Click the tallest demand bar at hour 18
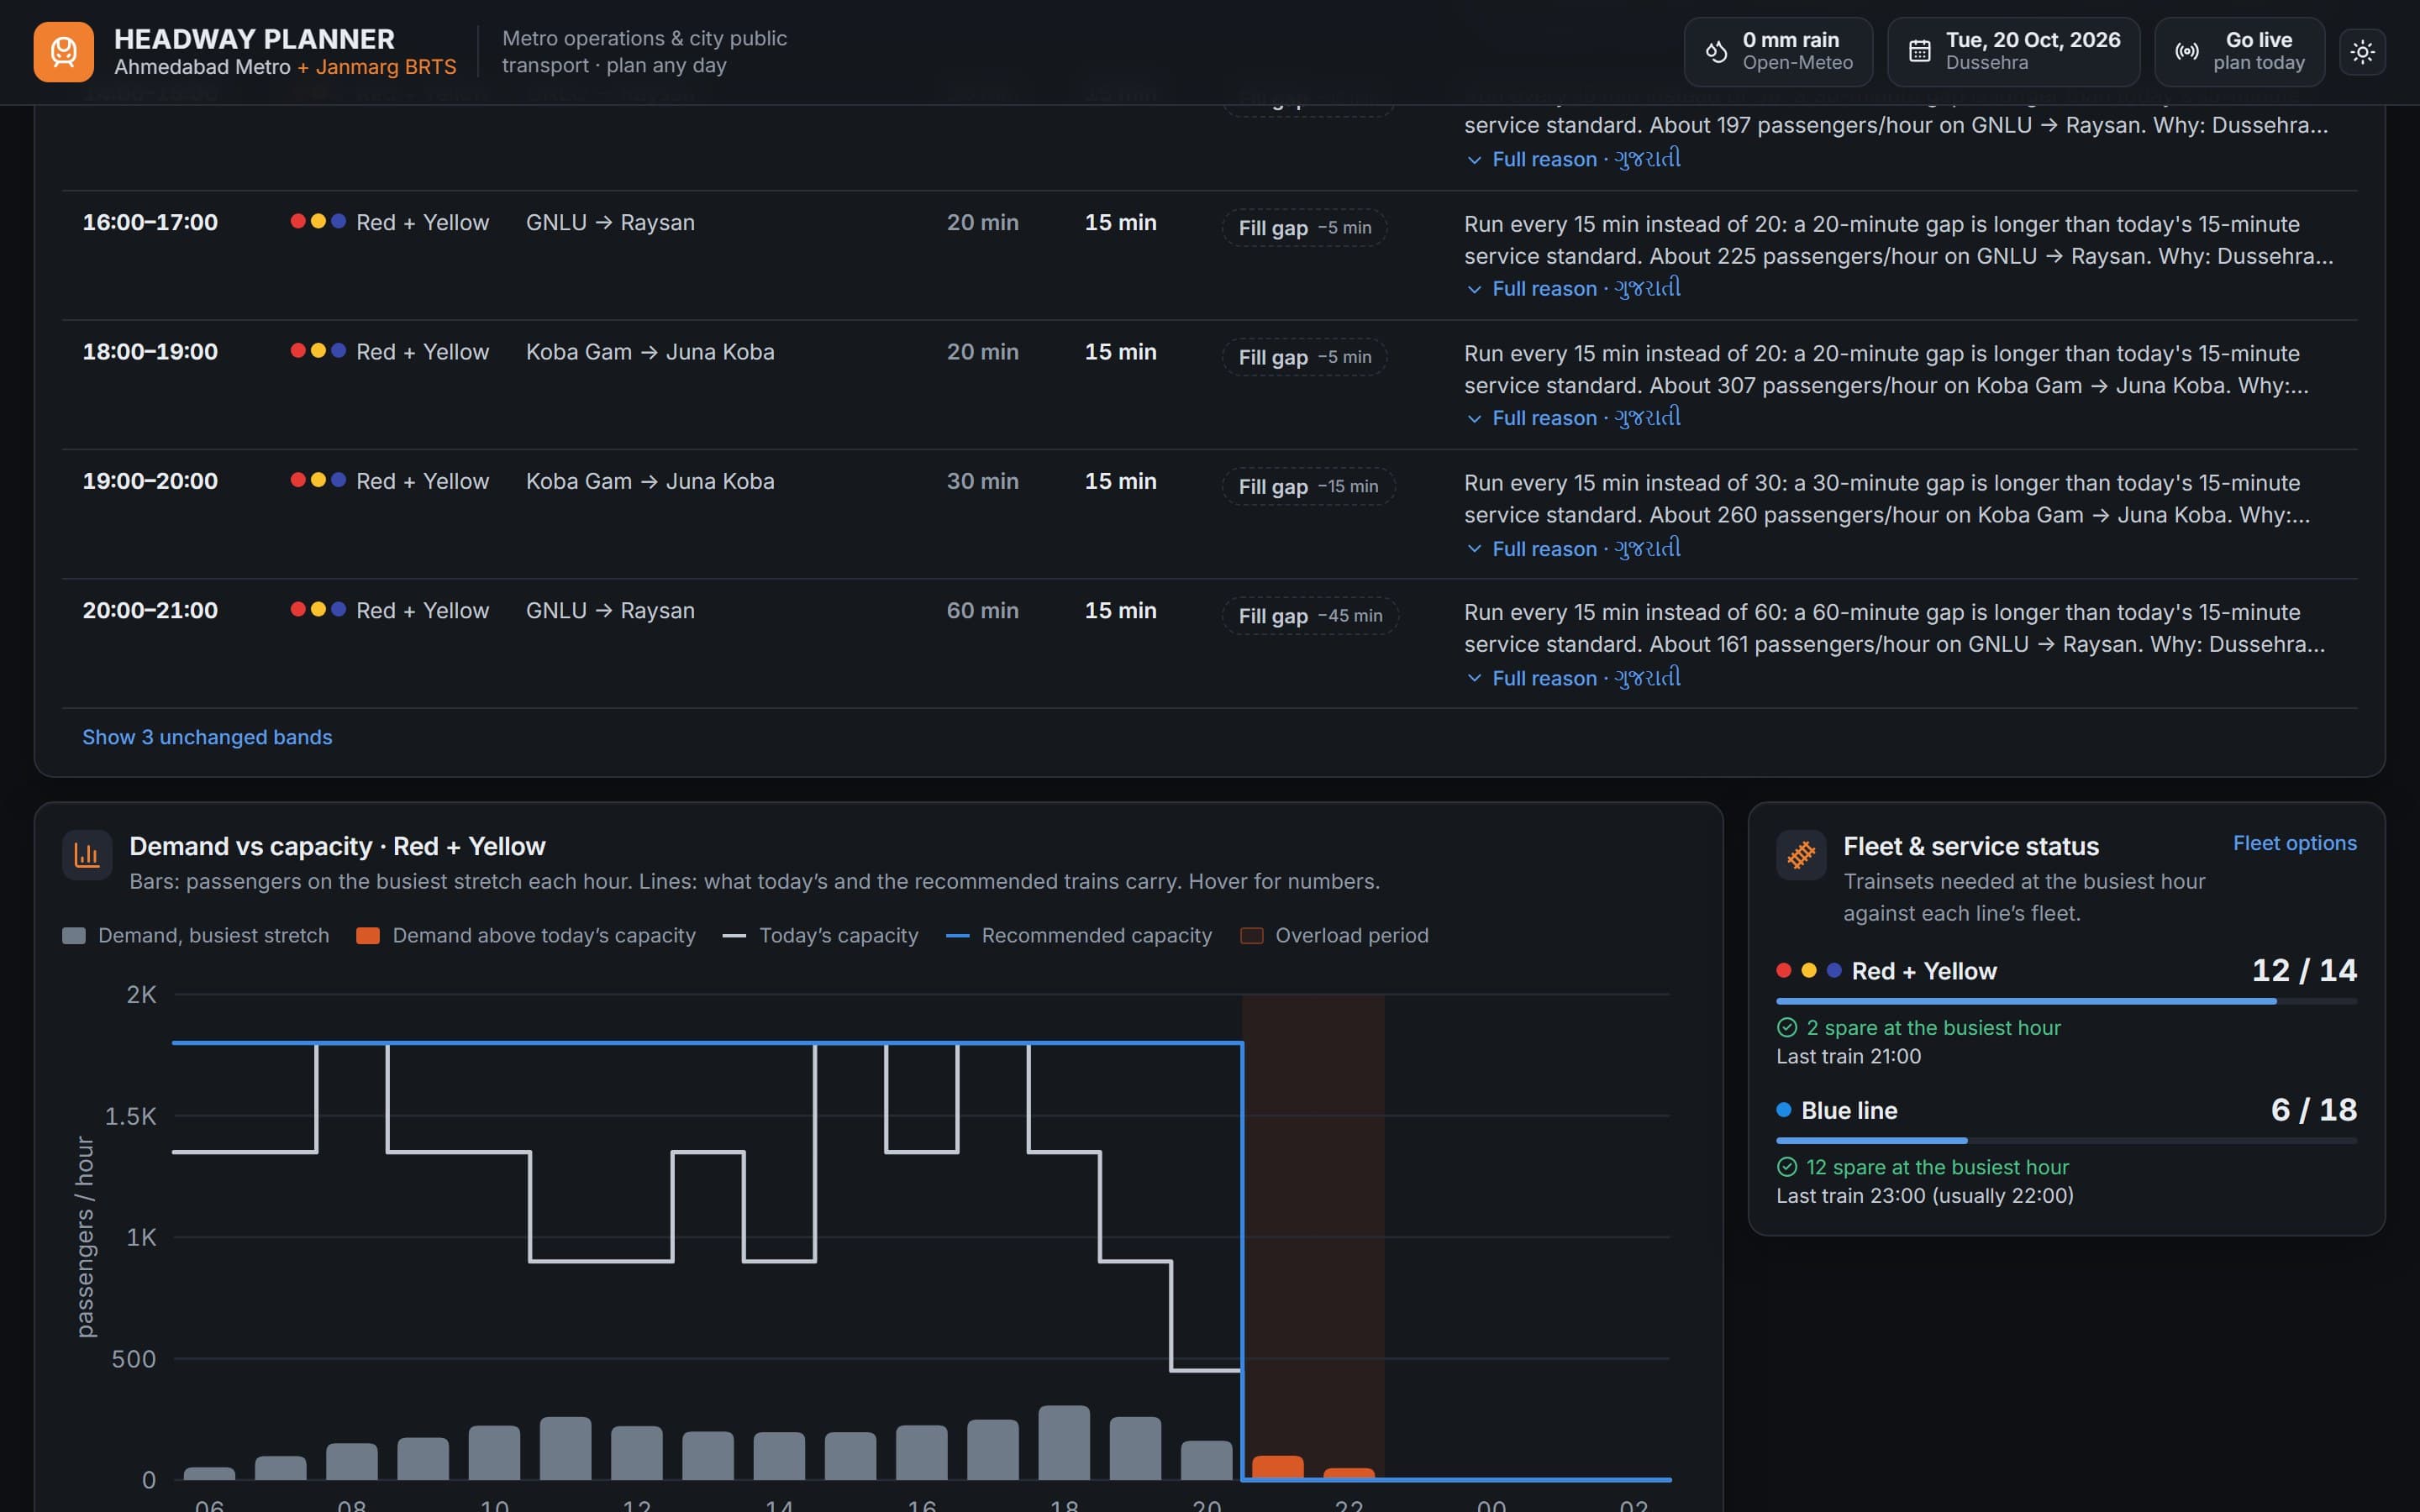Screen dimensions: 2420x1512 point(1064,1442)
